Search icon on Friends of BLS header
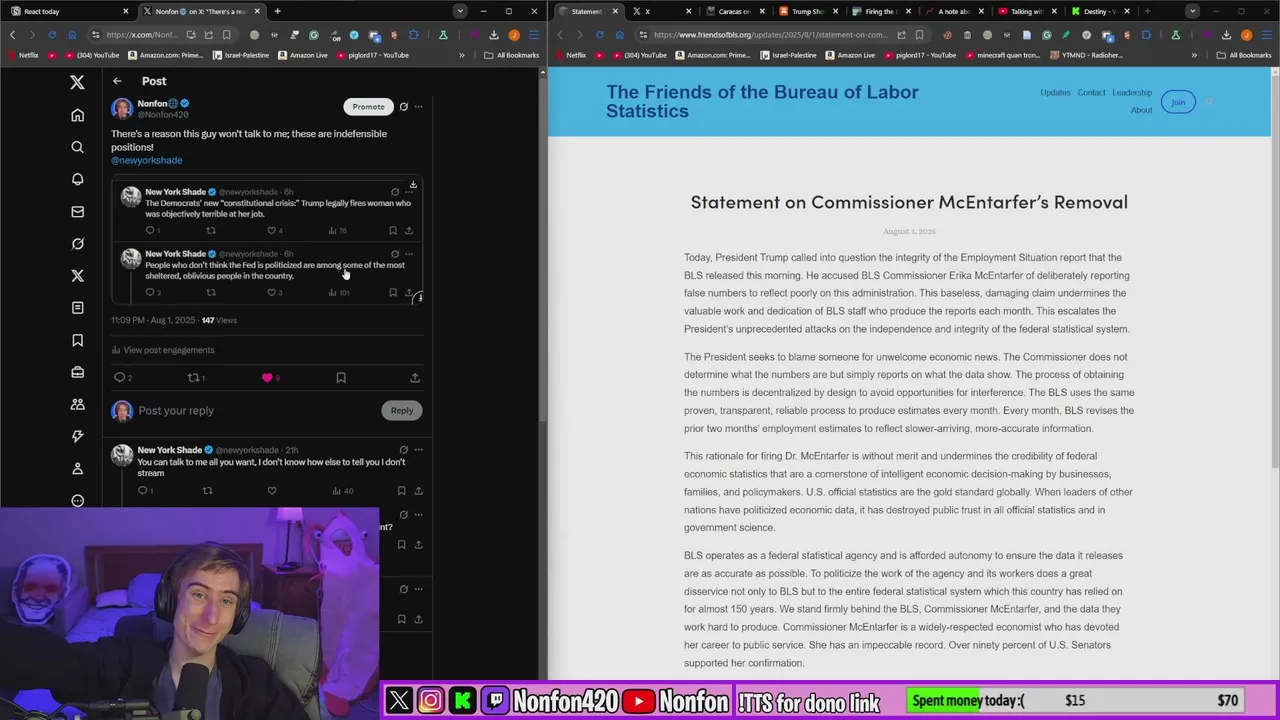The width and height of the screenshot is (1280, 720). [1208, 101]
